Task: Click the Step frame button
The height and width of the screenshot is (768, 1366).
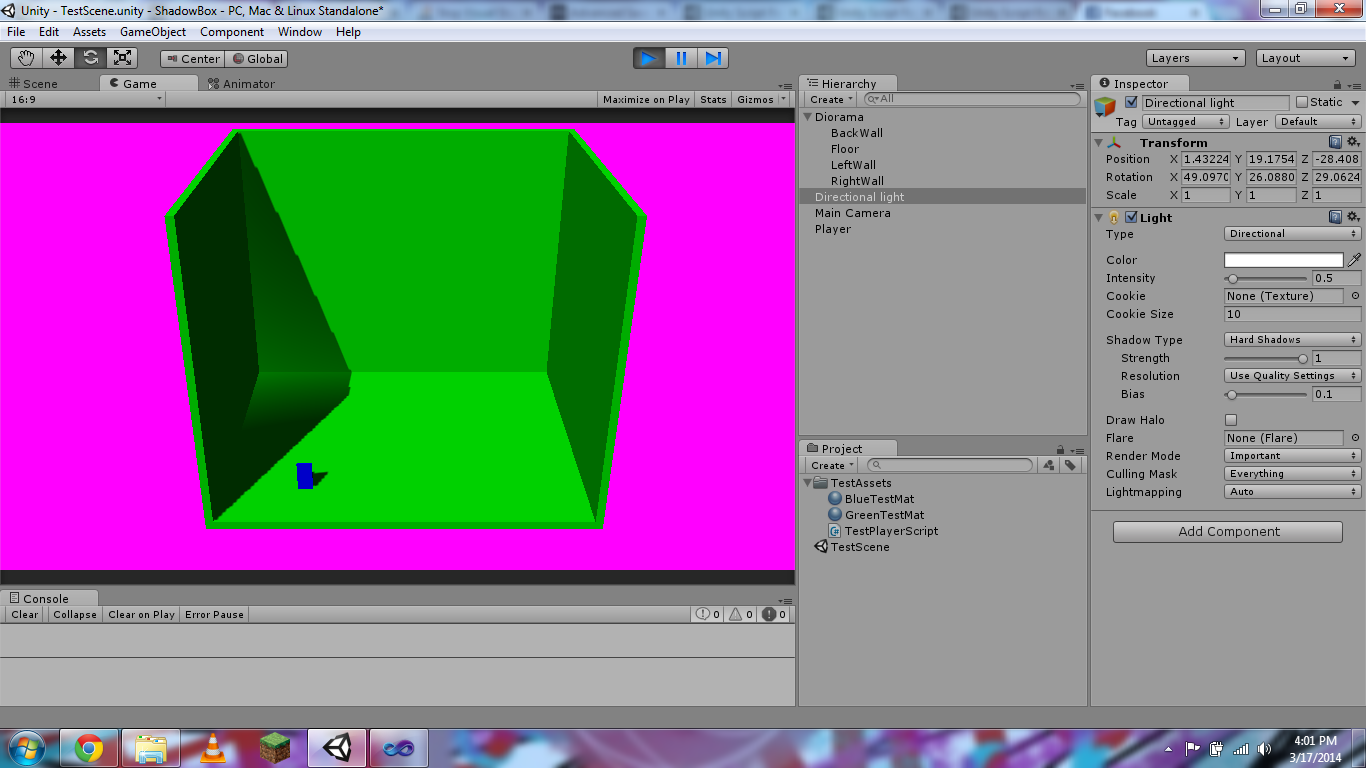Action: click(x=713, y=58)
